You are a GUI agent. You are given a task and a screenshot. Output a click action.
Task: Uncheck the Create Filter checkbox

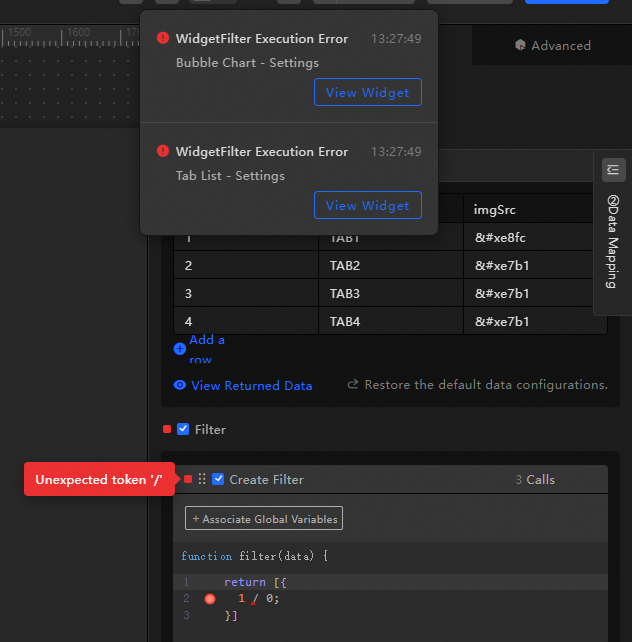pos(218,479)
